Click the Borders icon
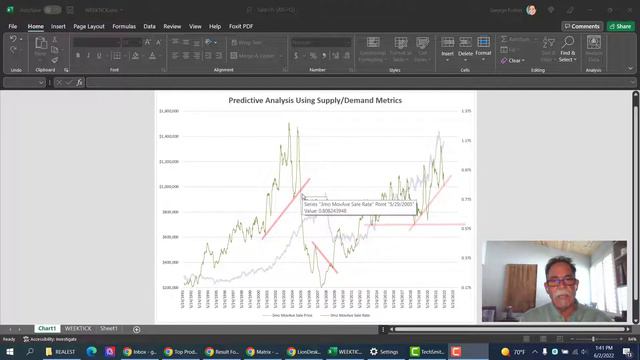The image size is (640, 360). click(x=117, y=56)
